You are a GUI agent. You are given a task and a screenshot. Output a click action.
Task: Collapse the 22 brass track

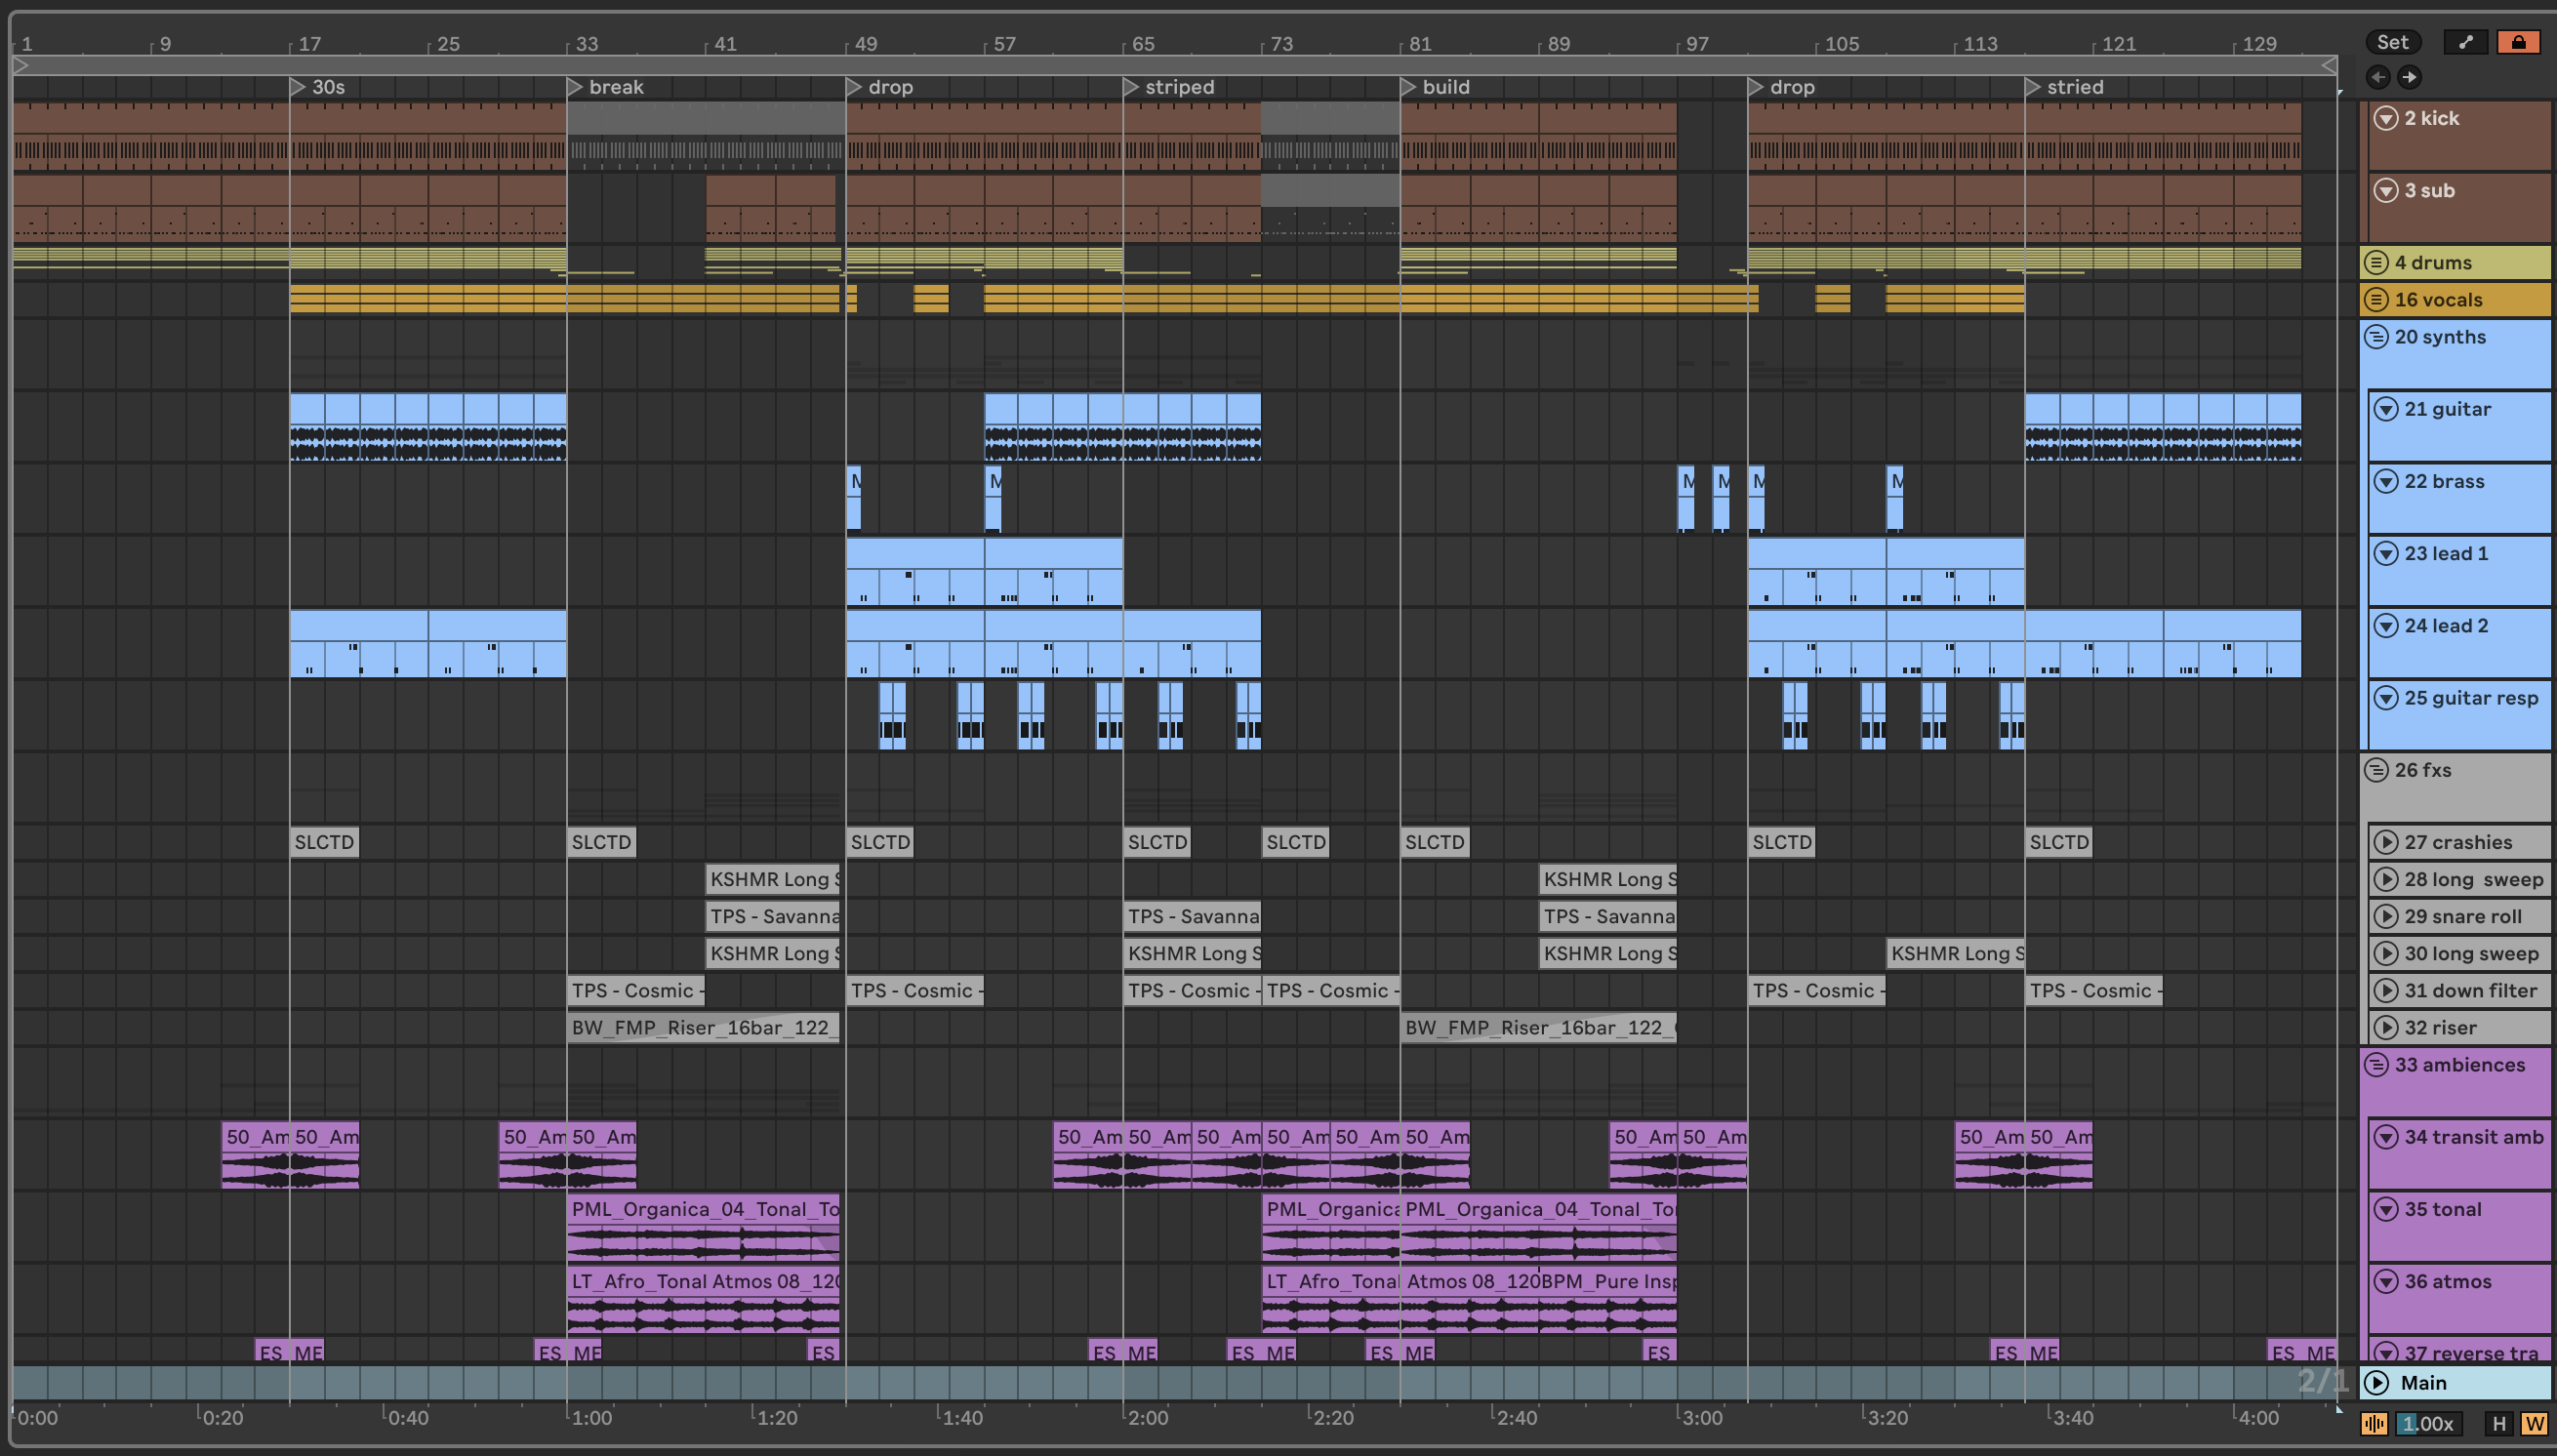coord(2386,481)
